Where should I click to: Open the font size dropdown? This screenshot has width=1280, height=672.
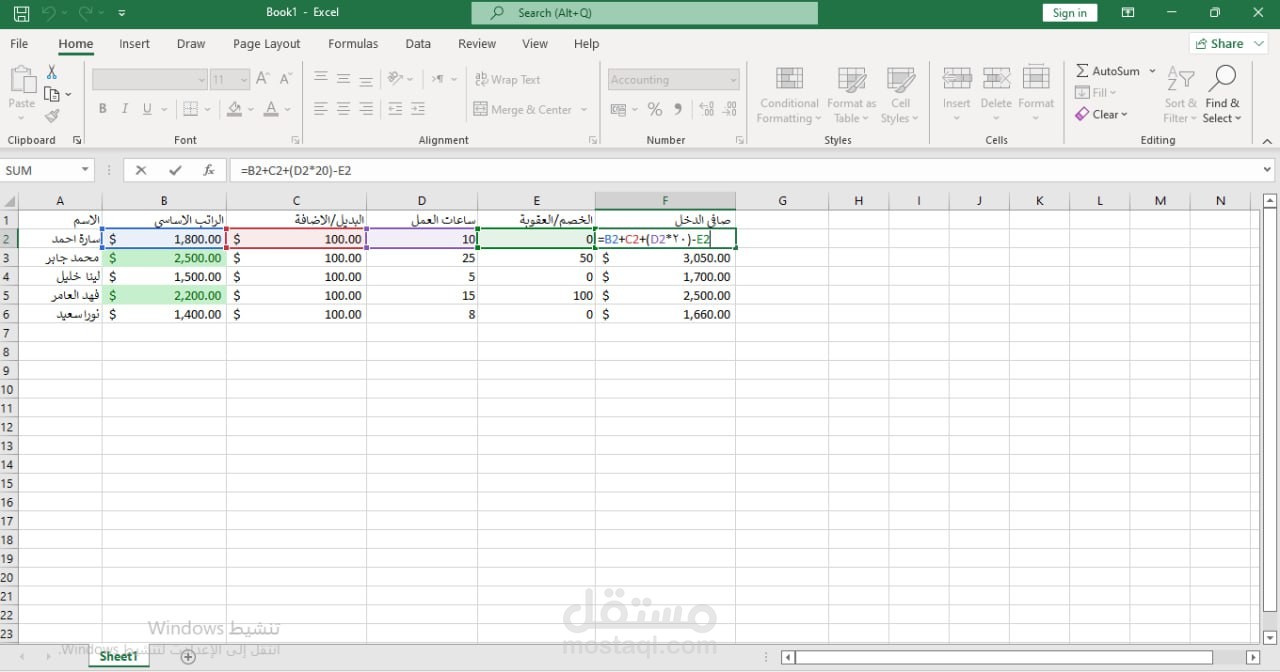point(243,80)
